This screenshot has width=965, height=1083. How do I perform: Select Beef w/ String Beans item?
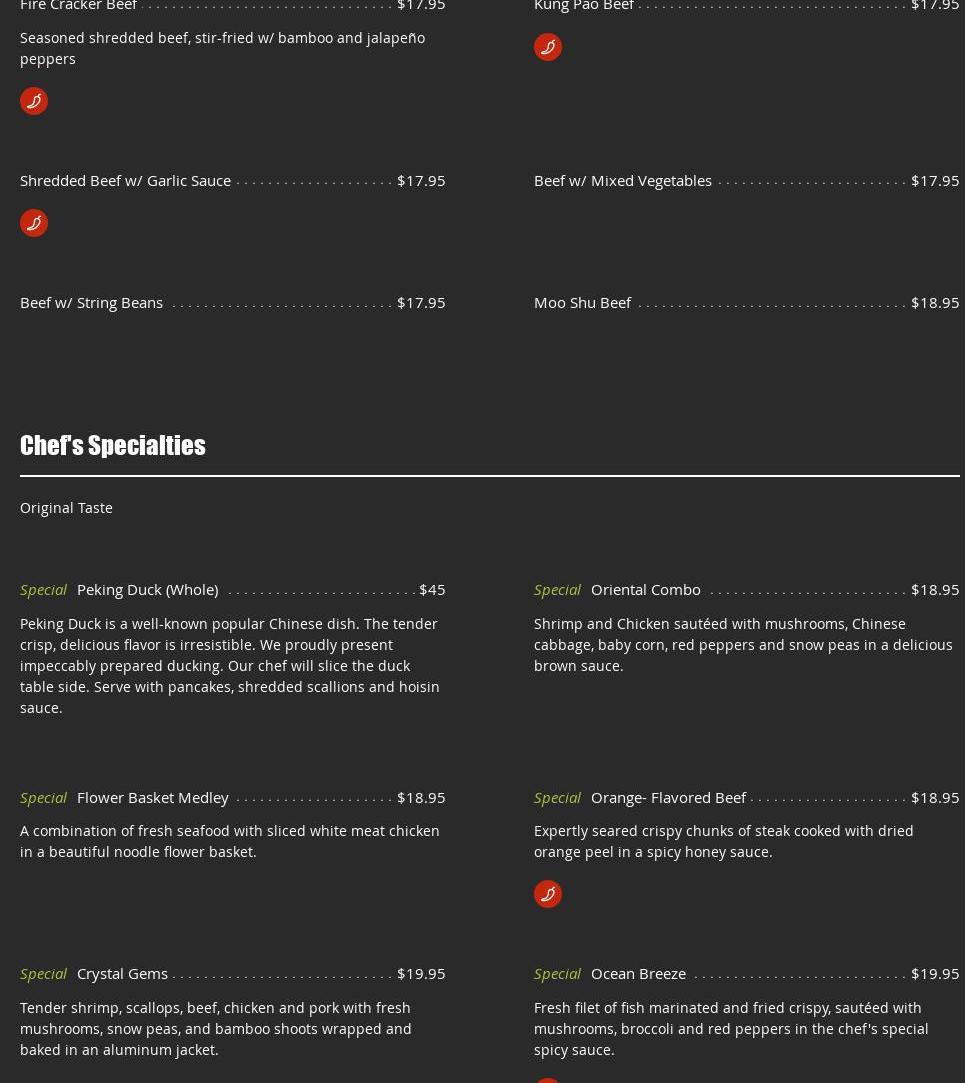pyautogui.click(x=91, y=303)
